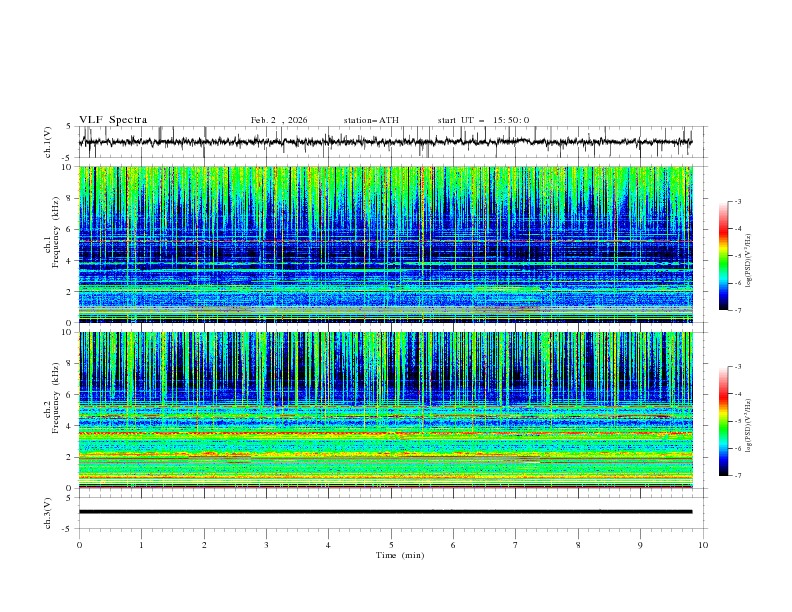The height and width of the screenshot is (612, 792).
Task: Click the lower colorbar log(PSD) label
Action: (749, 427)
